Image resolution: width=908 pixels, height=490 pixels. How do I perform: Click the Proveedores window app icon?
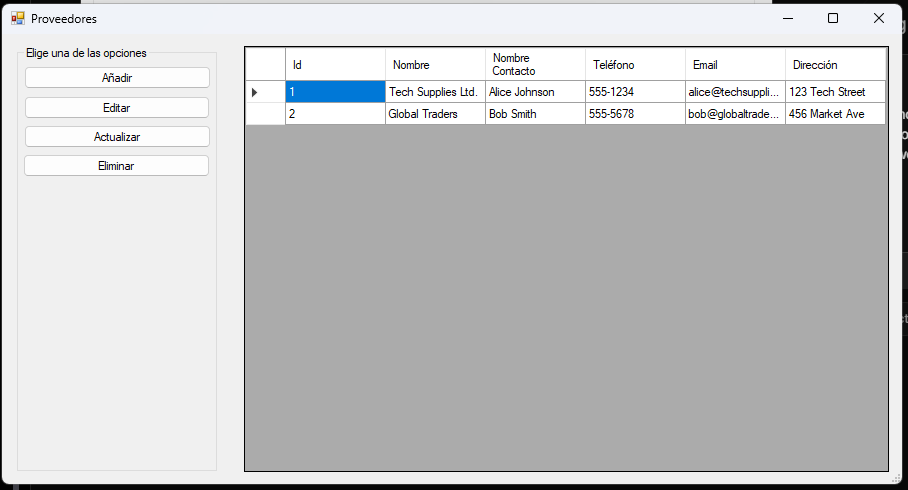(17, 18)
